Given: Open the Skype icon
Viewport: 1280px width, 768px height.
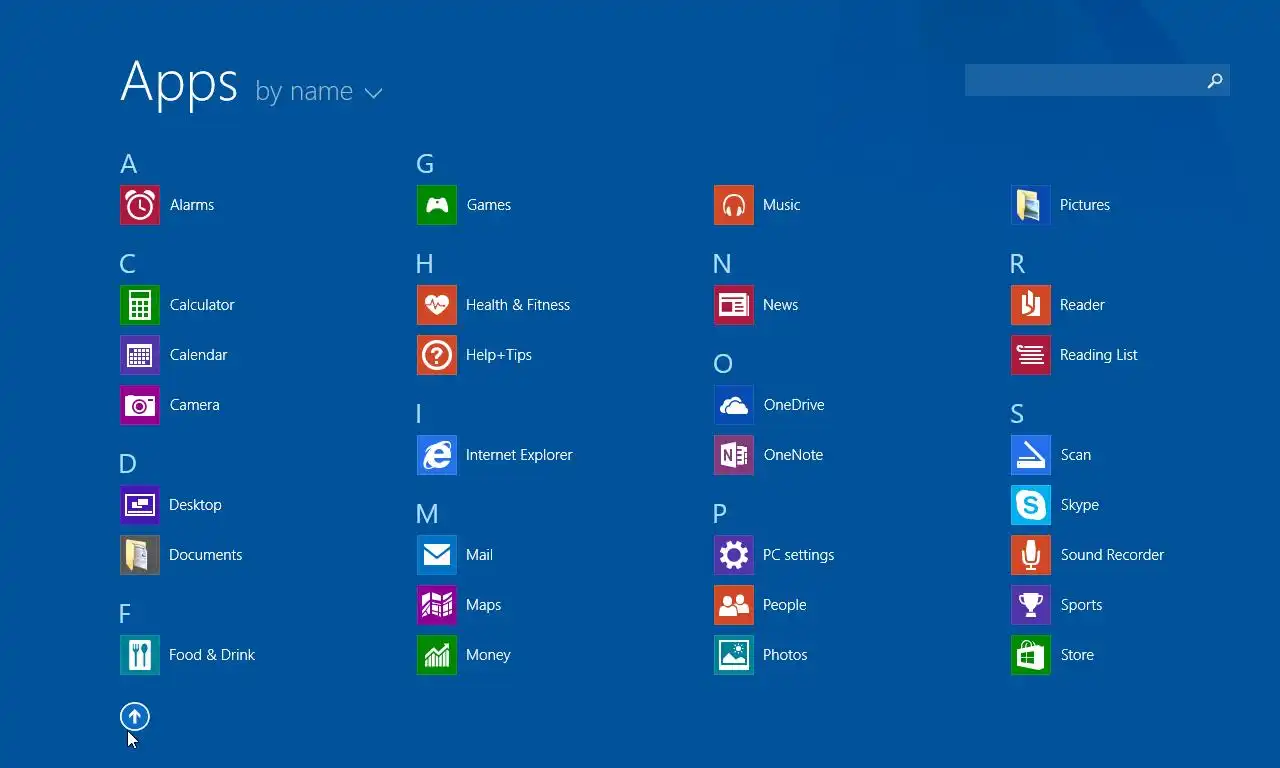Looking at the screenshot, I should [x=1031, y=505].
